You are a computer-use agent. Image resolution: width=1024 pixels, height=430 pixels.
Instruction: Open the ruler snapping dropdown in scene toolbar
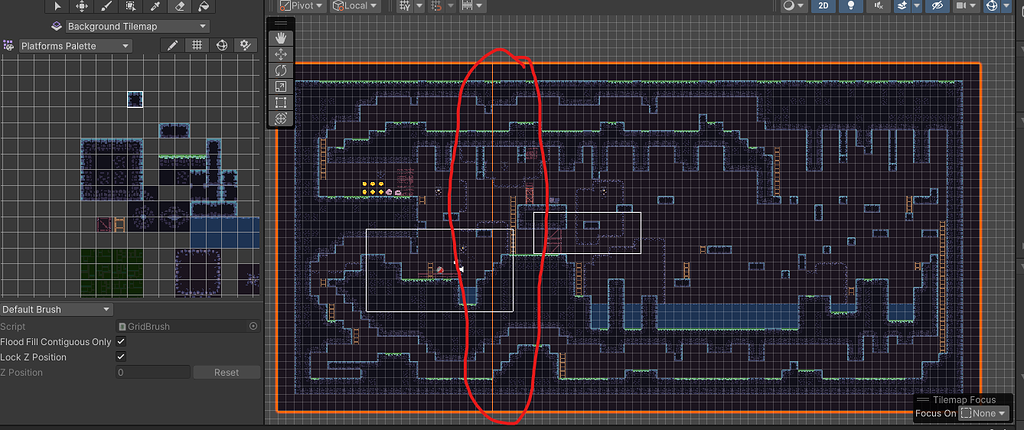pos(472,5)
